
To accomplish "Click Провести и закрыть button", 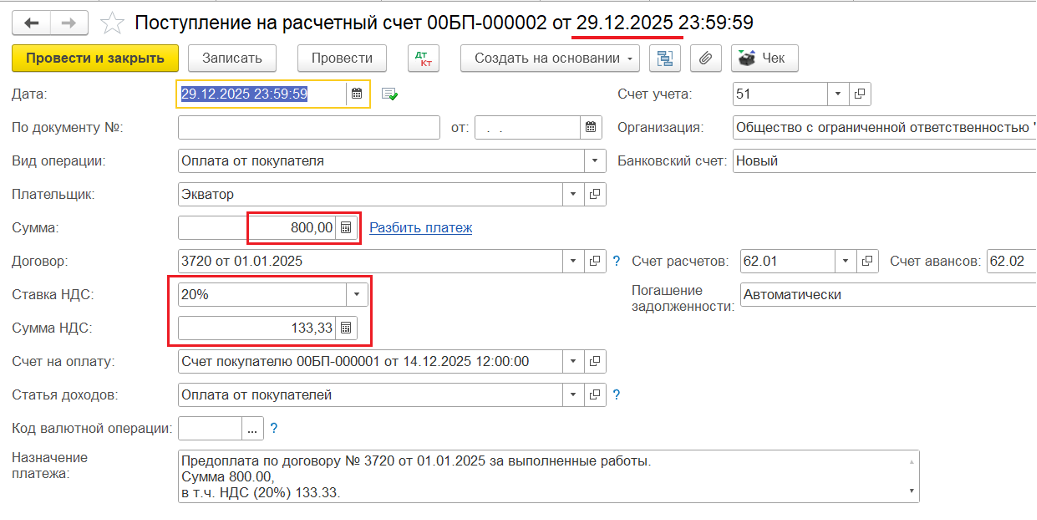I will [x=95, y=58].
